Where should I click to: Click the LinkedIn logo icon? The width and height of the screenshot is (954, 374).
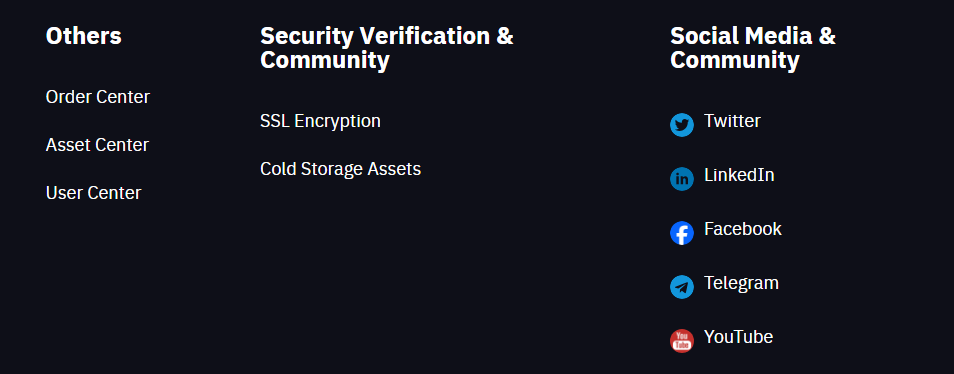(x=681, y=179)
